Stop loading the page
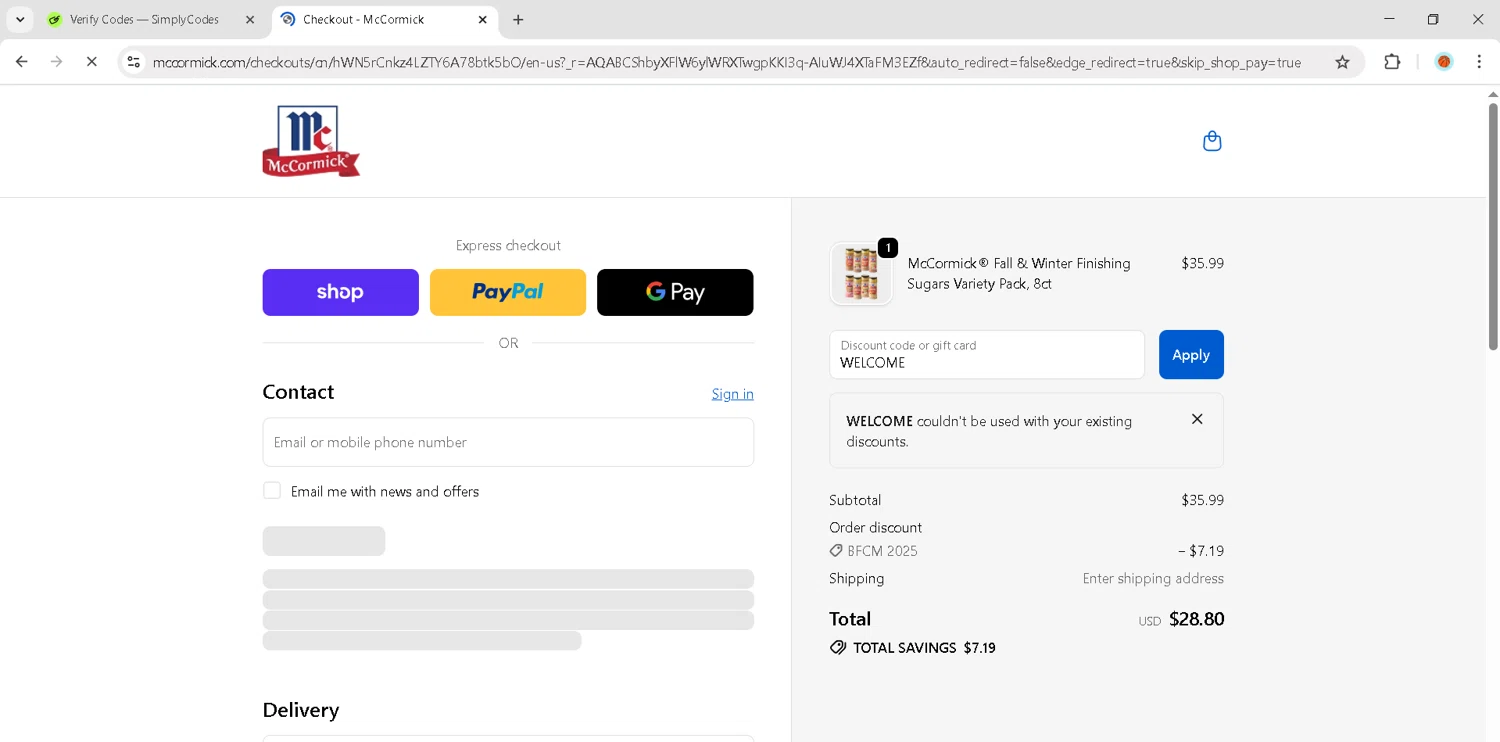This screenshot has height=742, width=1500. [x=91, y=62]
